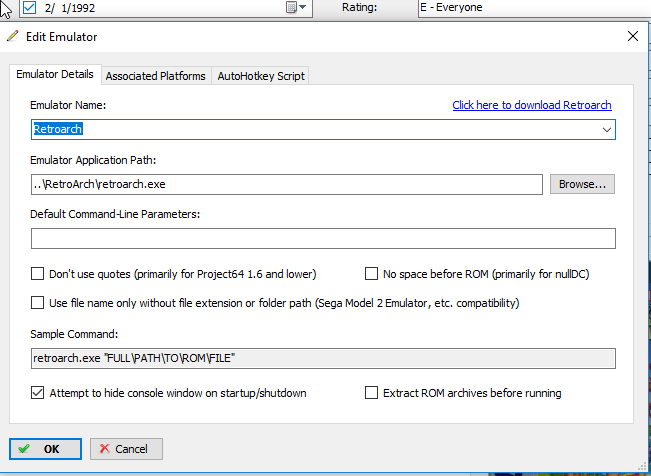
Task: Click the Sample Command text box
Action: (x=323, y=358)
